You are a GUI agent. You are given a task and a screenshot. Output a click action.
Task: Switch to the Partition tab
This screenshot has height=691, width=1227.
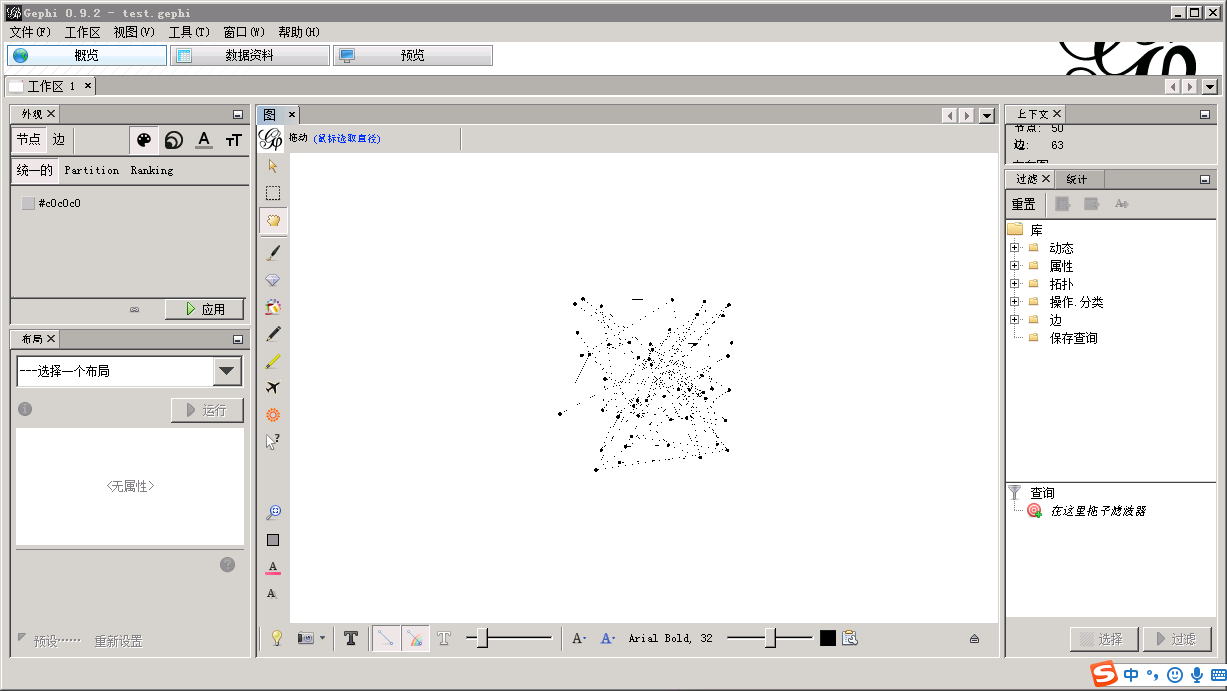click(91, 171)
